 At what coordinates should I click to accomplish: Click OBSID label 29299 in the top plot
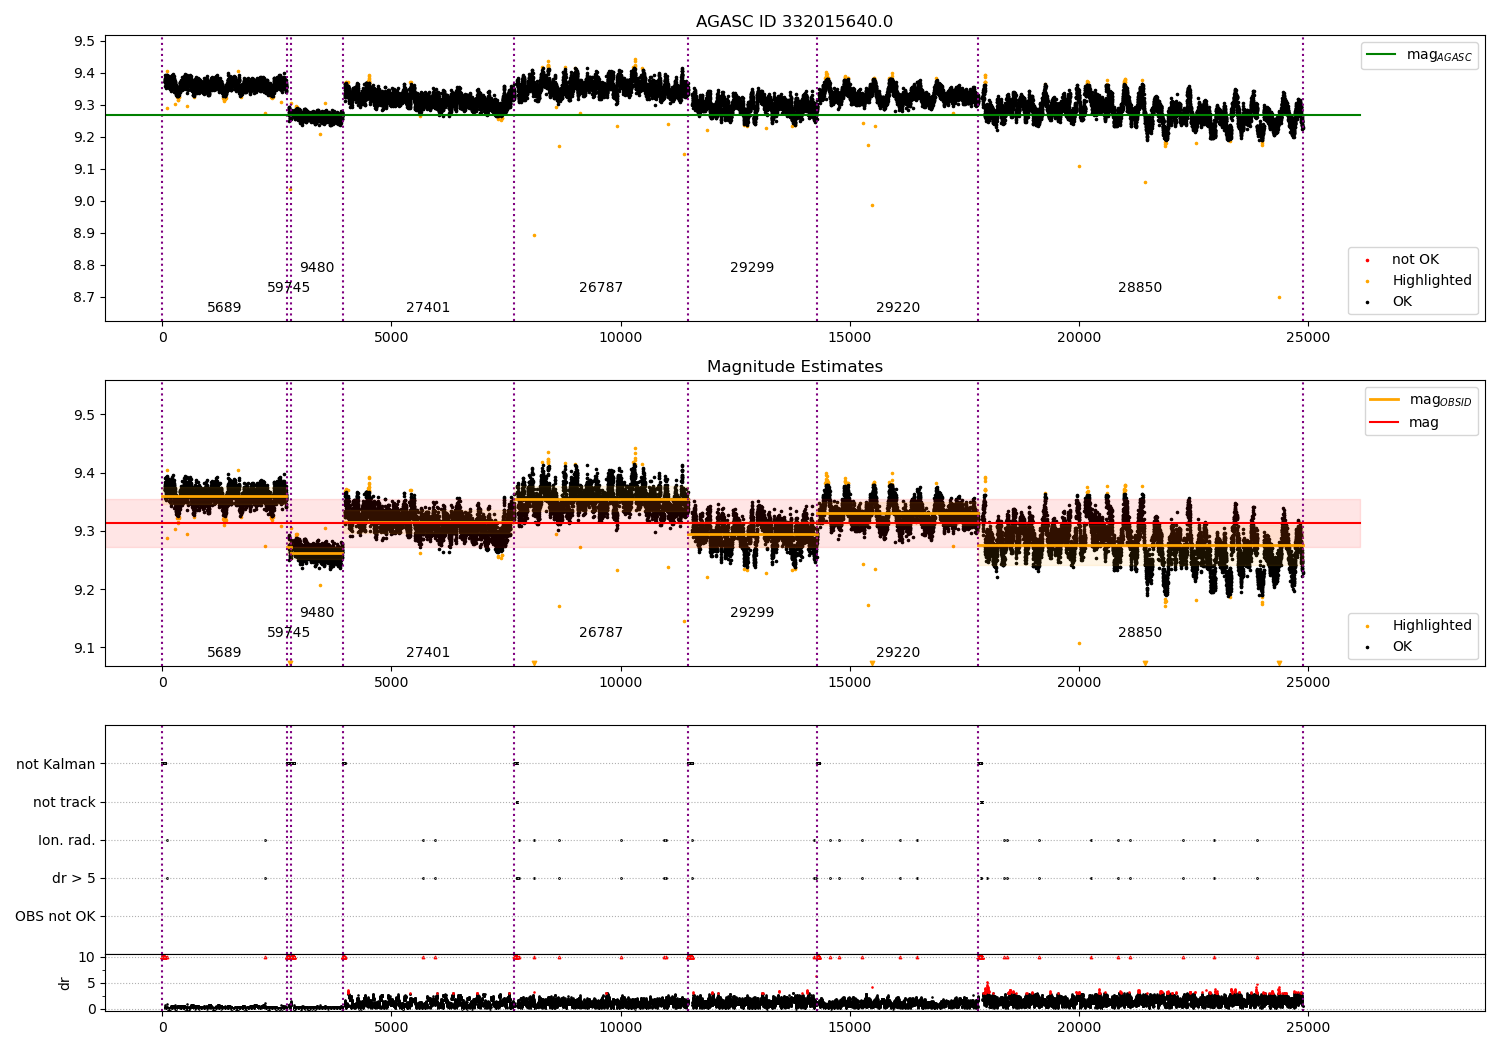[752, 268]
